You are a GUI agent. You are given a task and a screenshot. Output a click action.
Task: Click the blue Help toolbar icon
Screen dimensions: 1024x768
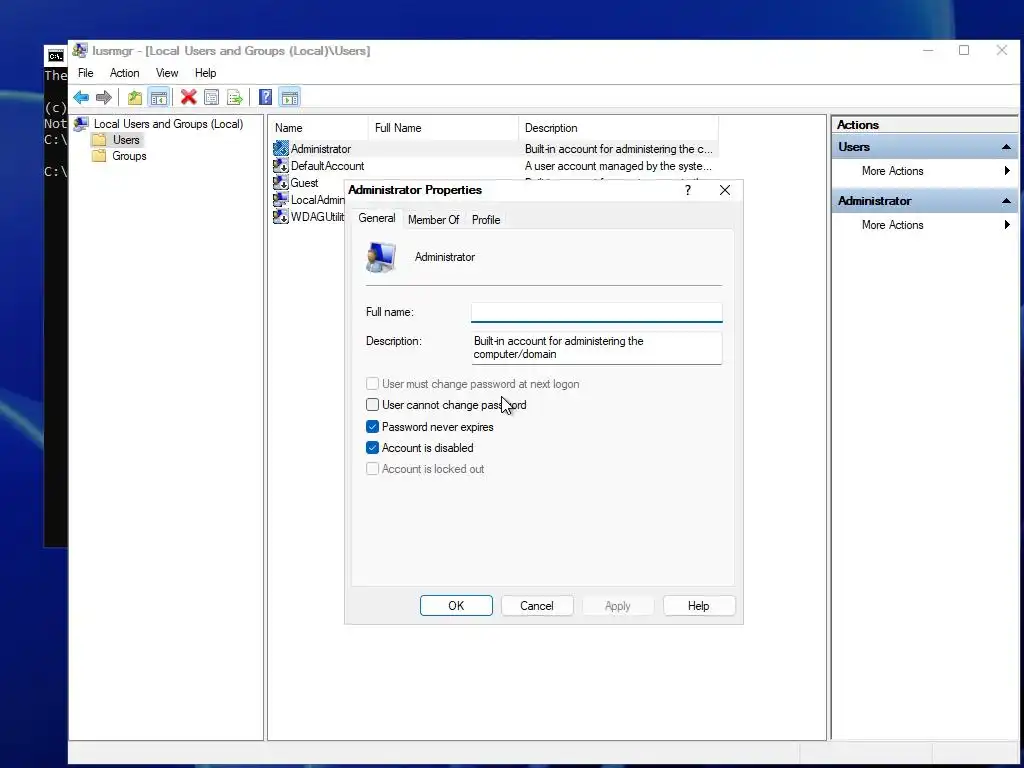pos(265,97)
